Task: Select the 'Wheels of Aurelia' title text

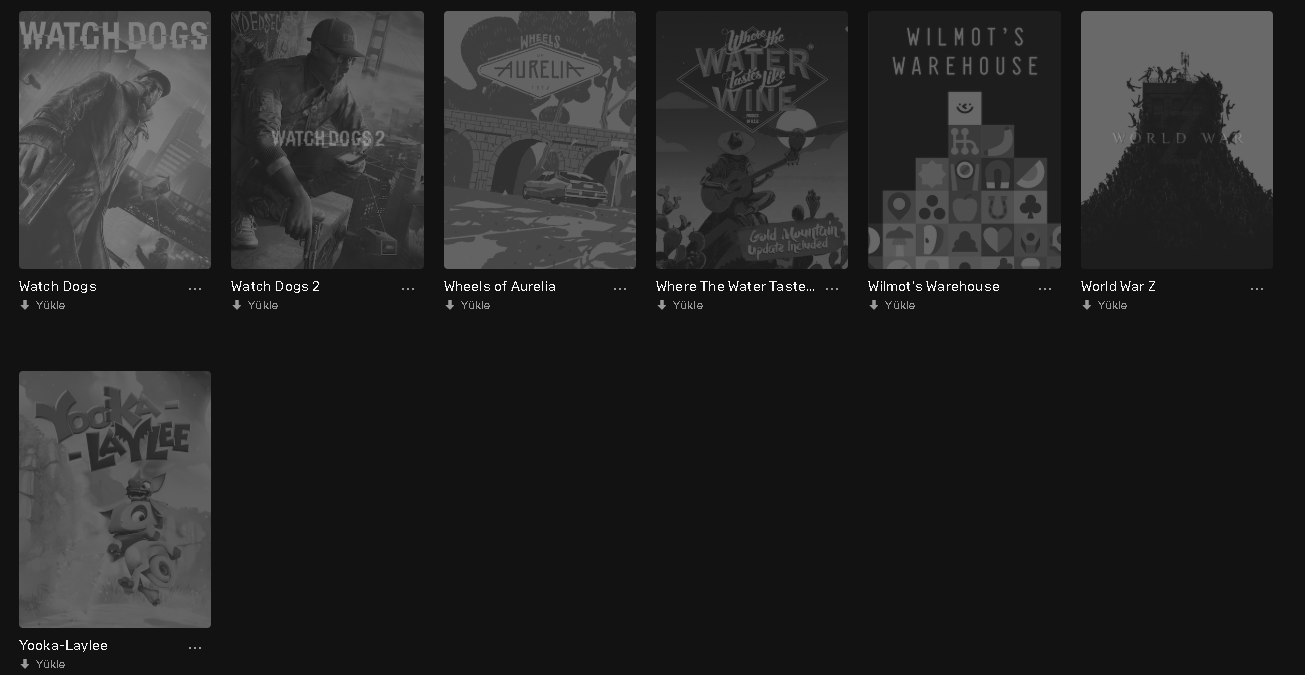Action: [x=500, y=286]
